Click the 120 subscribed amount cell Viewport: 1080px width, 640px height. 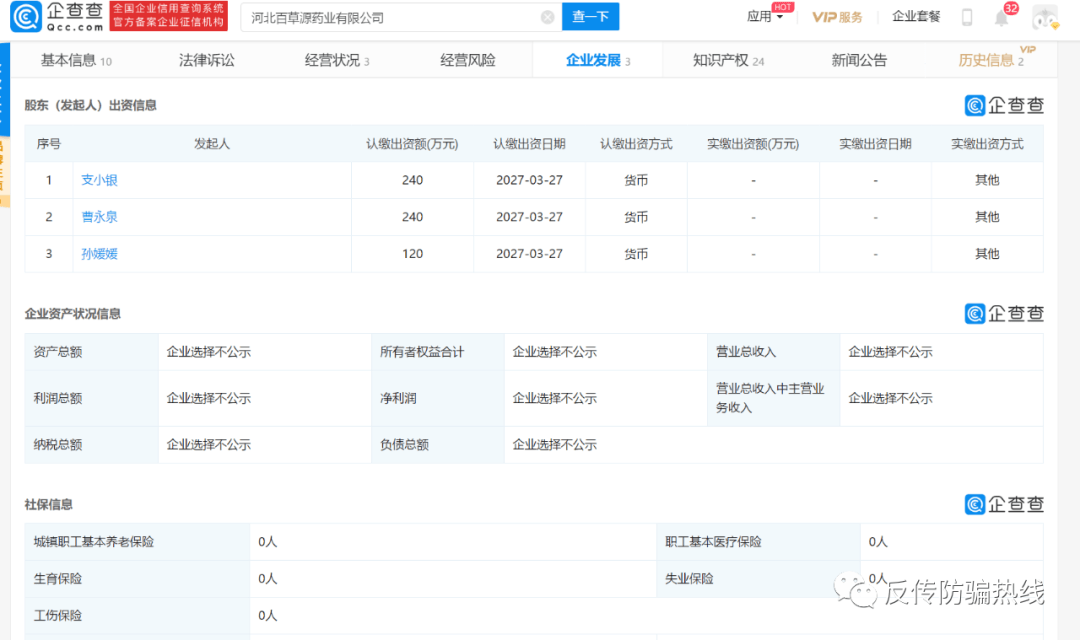click(413, 254)
